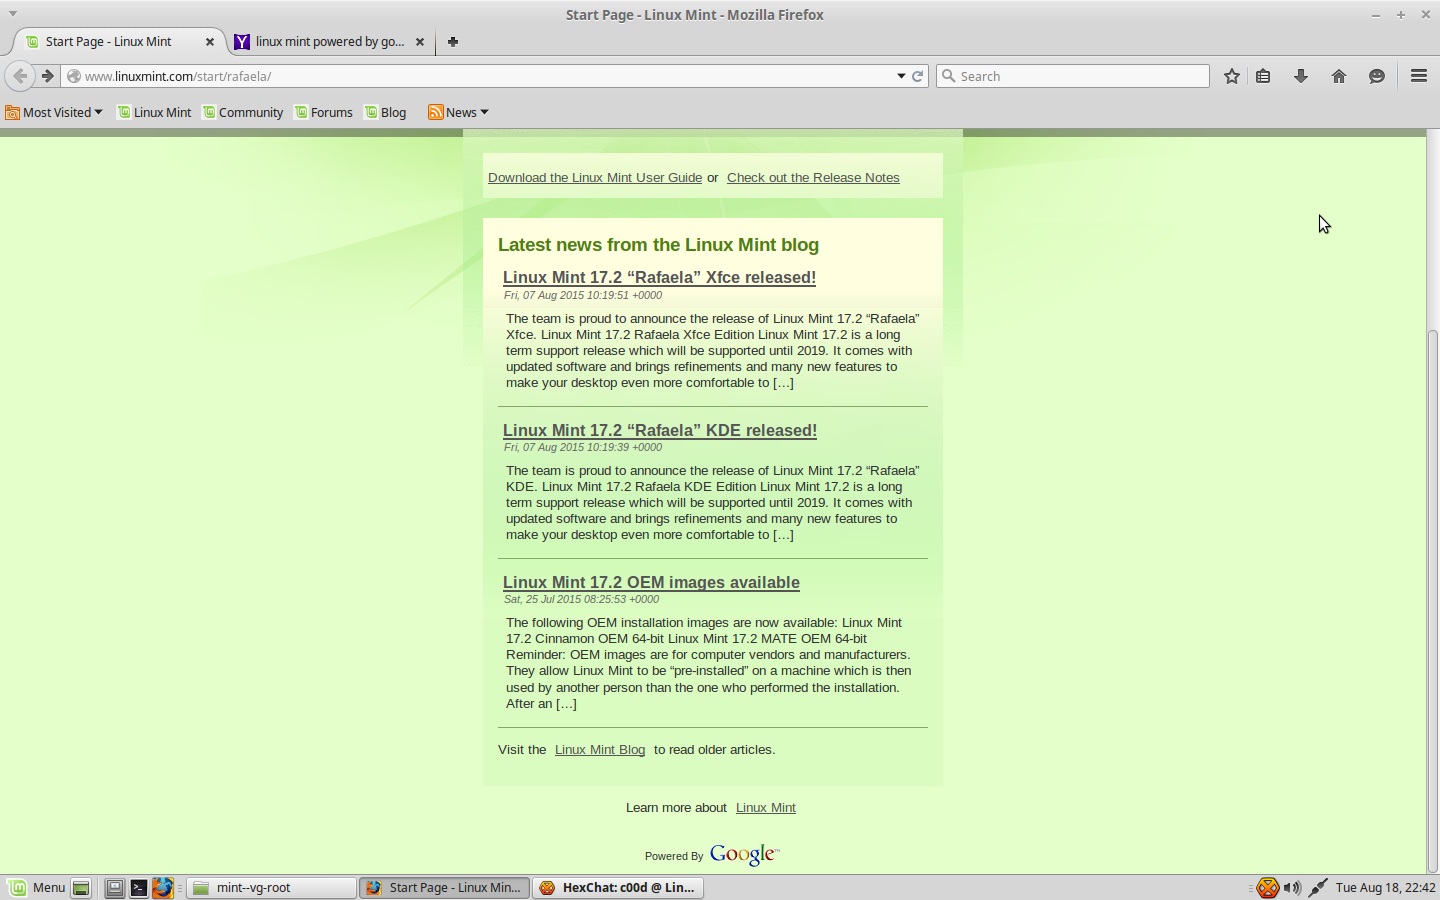Open the Forums bookmark

[x=323, y=112]
